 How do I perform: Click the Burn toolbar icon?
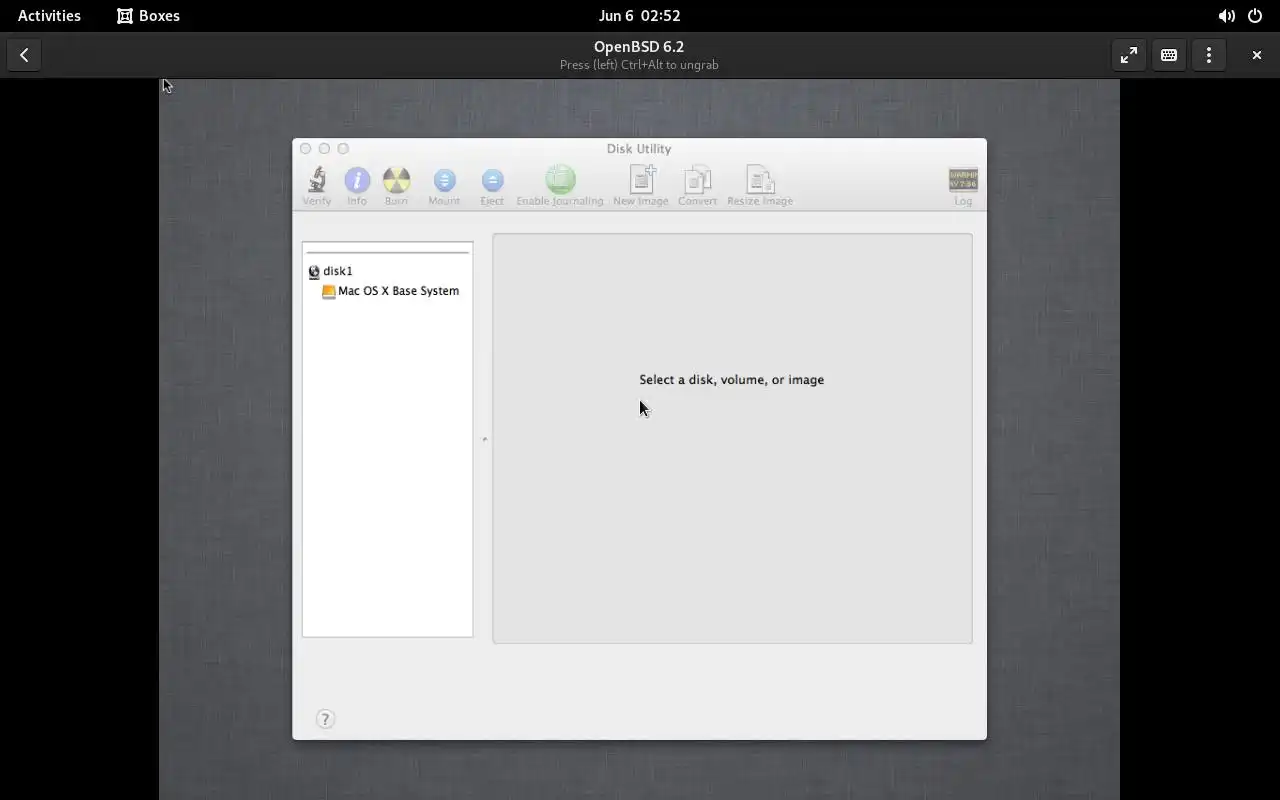(x=396, y=180)
